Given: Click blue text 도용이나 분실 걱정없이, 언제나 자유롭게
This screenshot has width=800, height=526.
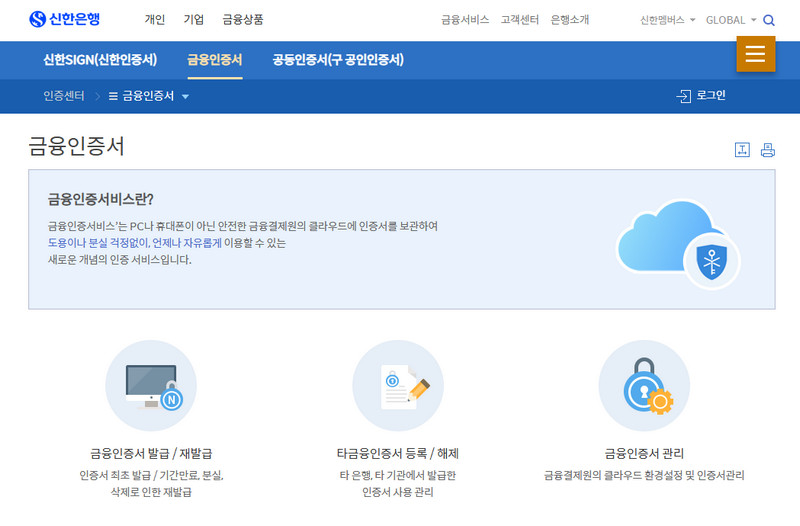Looking at the screenshot, I should [135, 243].
